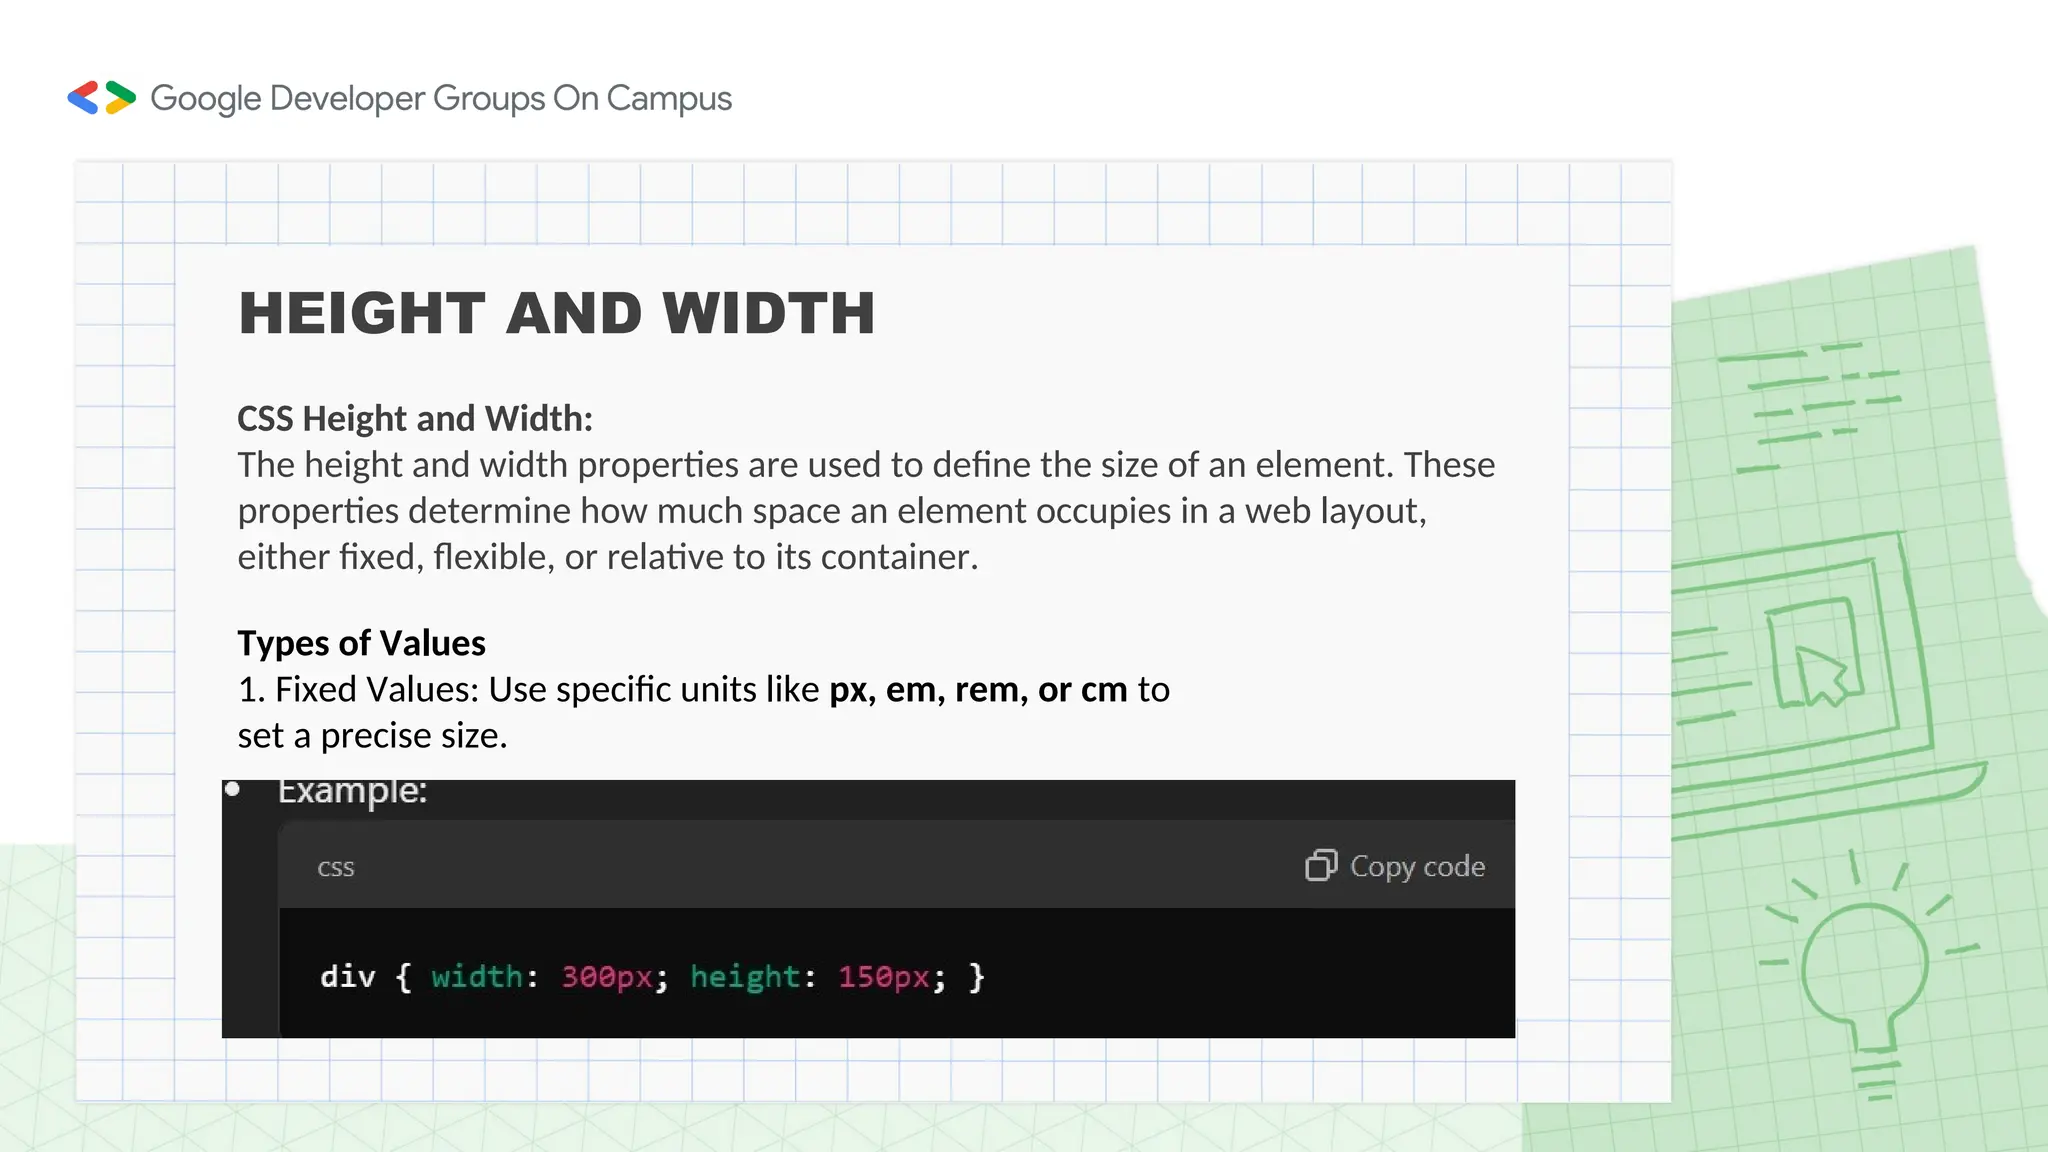Click the 'CSS Height and Width:' subheading
The image size is (2048, 1152).
415,418
